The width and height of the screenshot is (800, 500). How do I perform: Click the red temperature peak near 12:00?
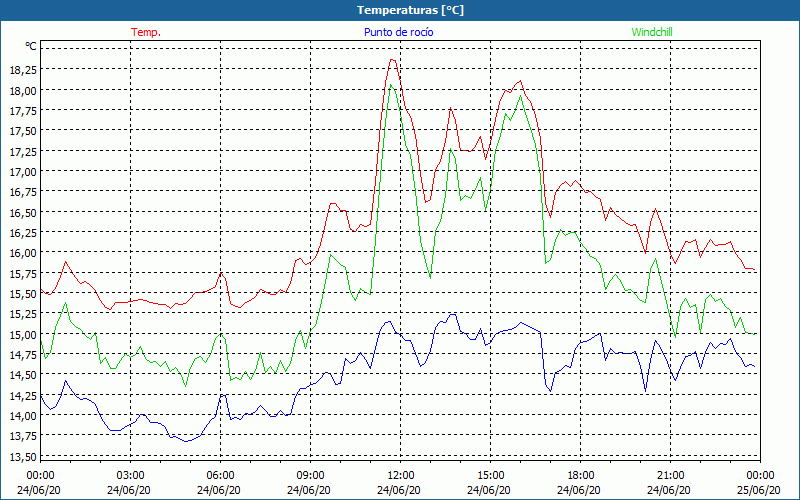(x=393, y=60)
